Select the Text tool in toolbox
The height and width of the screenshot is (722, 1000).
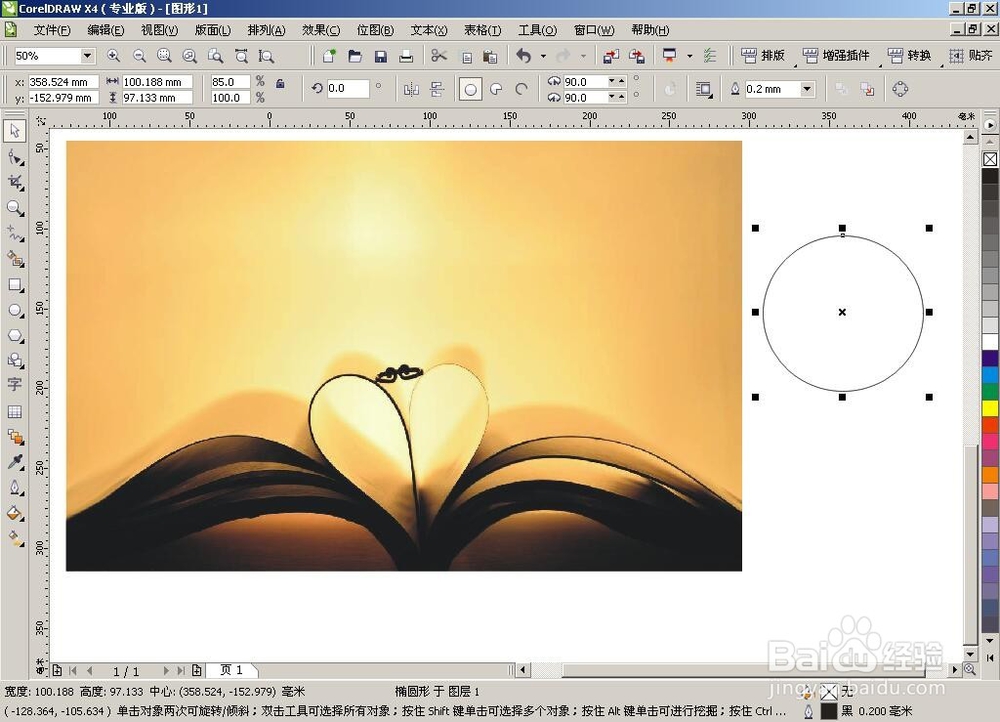(14, 385)
